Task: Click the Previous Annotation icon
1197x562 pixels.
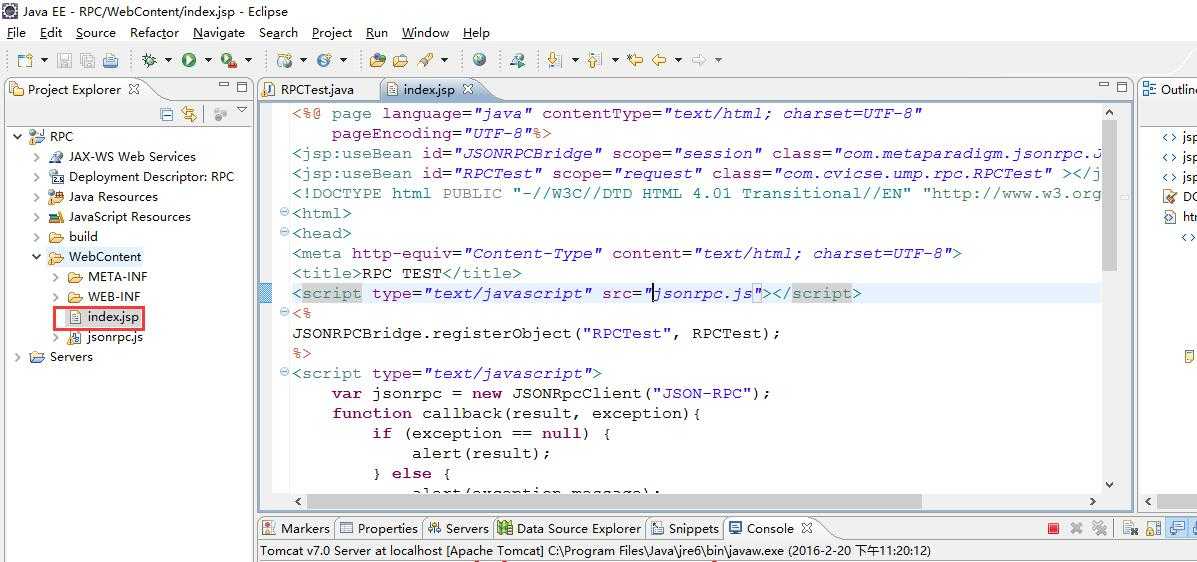Action: tap(595, 60)
